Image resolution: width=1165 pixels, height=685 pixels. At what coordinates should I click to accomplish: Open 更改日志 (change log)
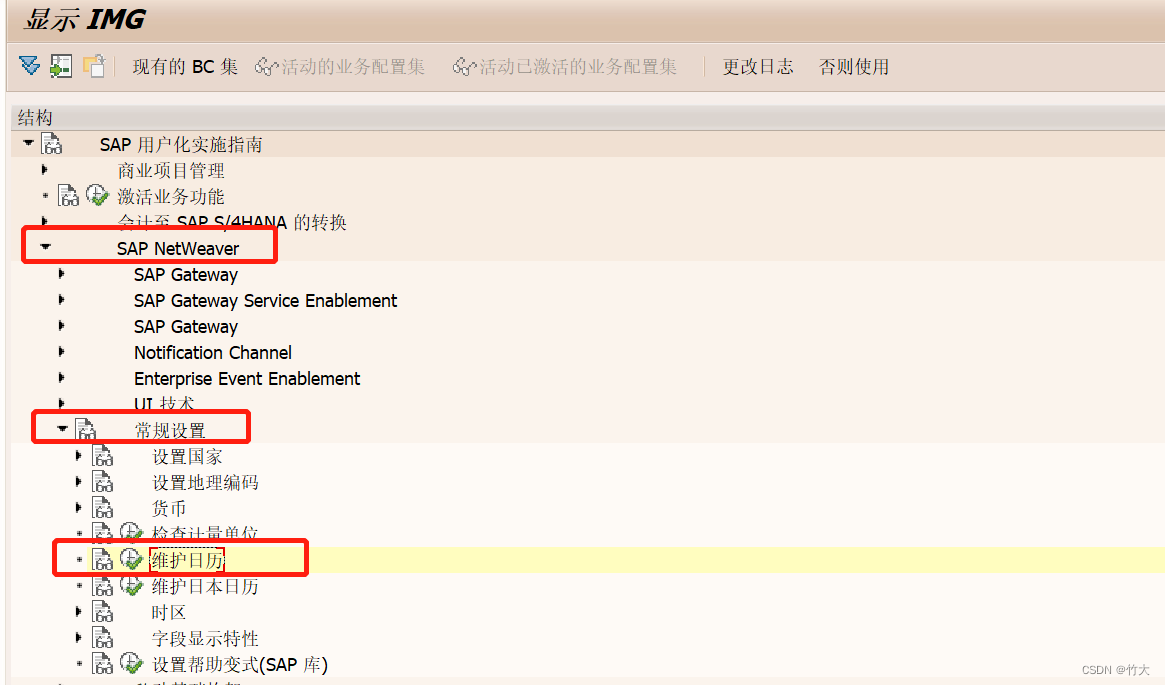tap(758, 67)
